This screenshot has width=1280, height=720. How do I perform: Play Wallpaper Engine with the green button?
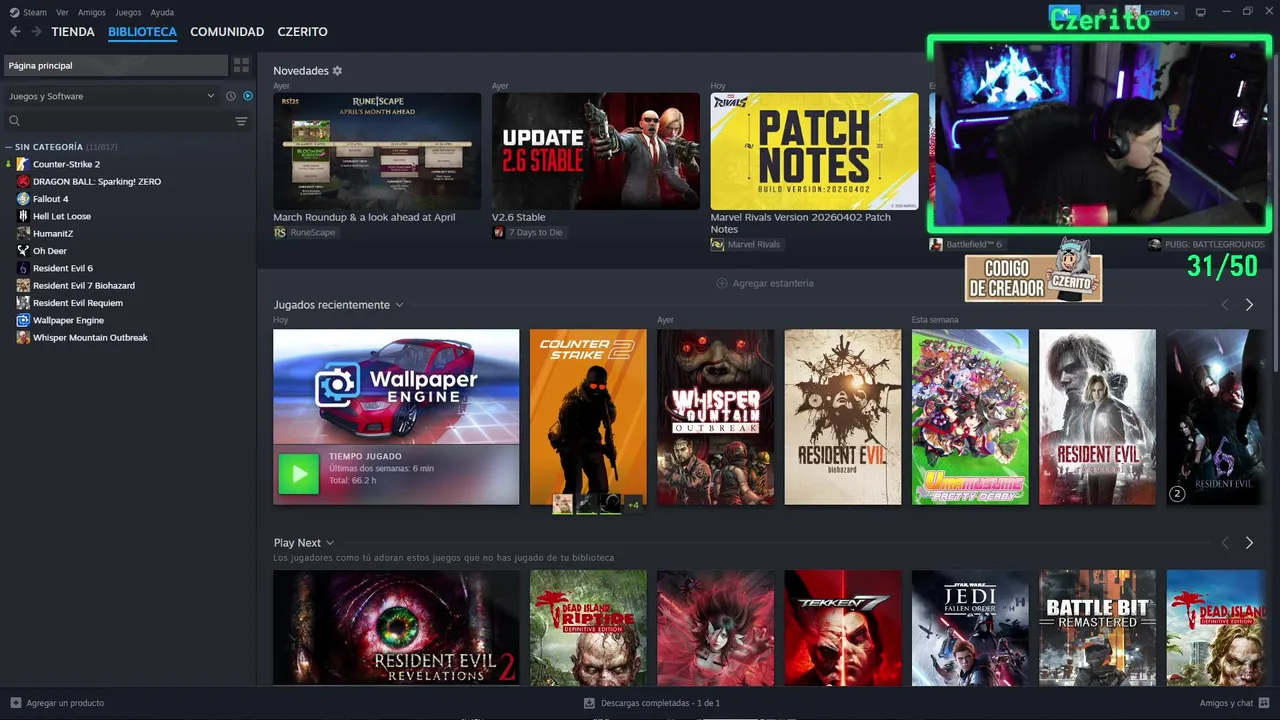[x=298, y=474]
